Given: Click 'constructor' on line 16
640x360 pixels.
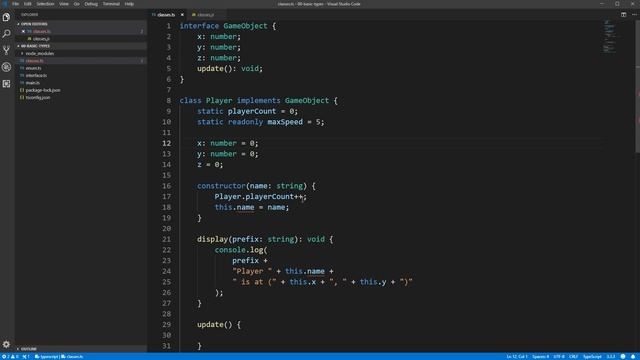Looking at the screenshot, I should (x=221, y=186).
